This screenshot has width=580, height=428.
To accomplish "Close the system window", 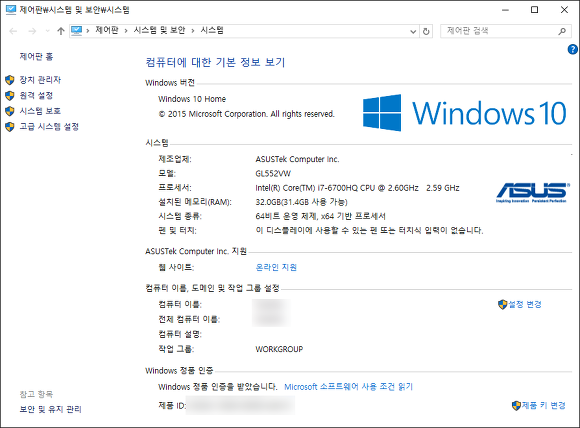I will click(564, 10).
